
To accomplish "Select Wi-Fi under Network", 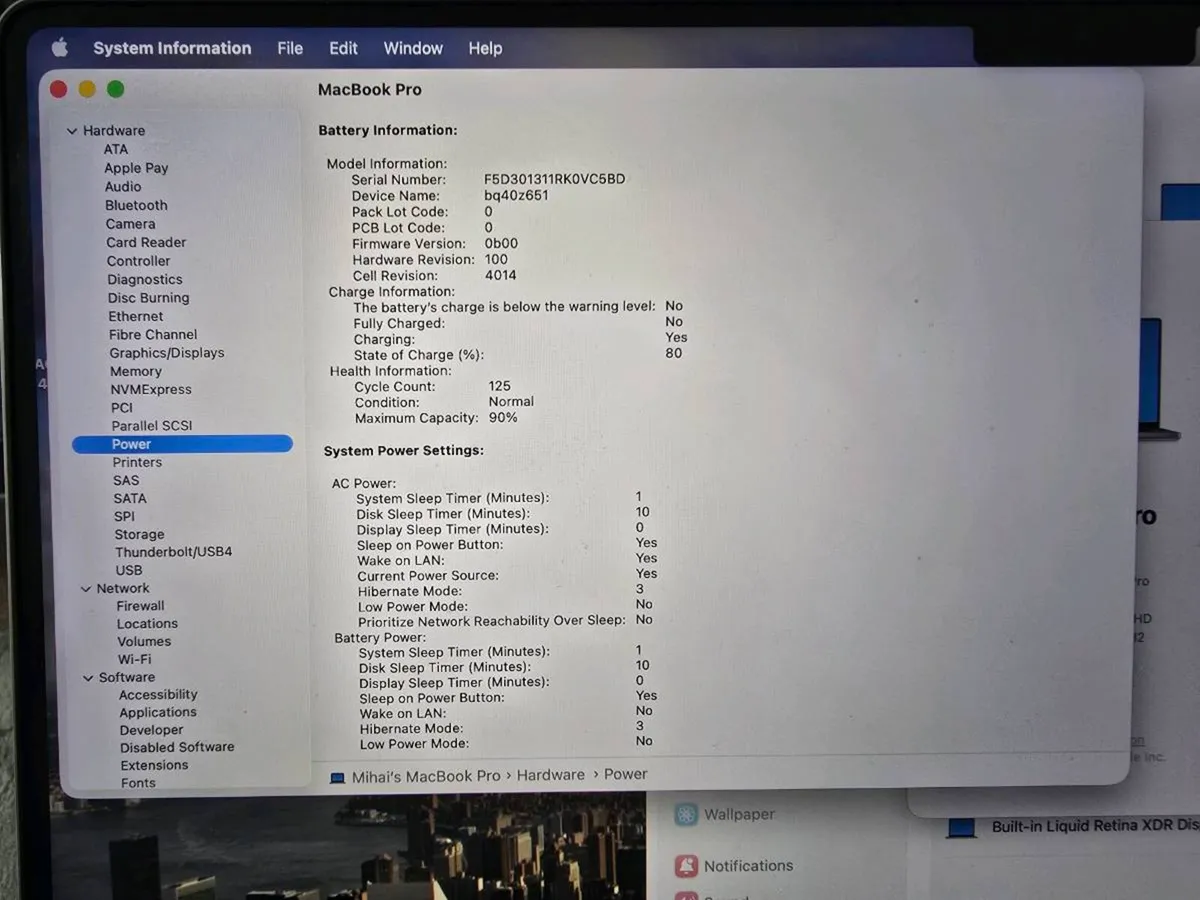I will pos(135,660).
